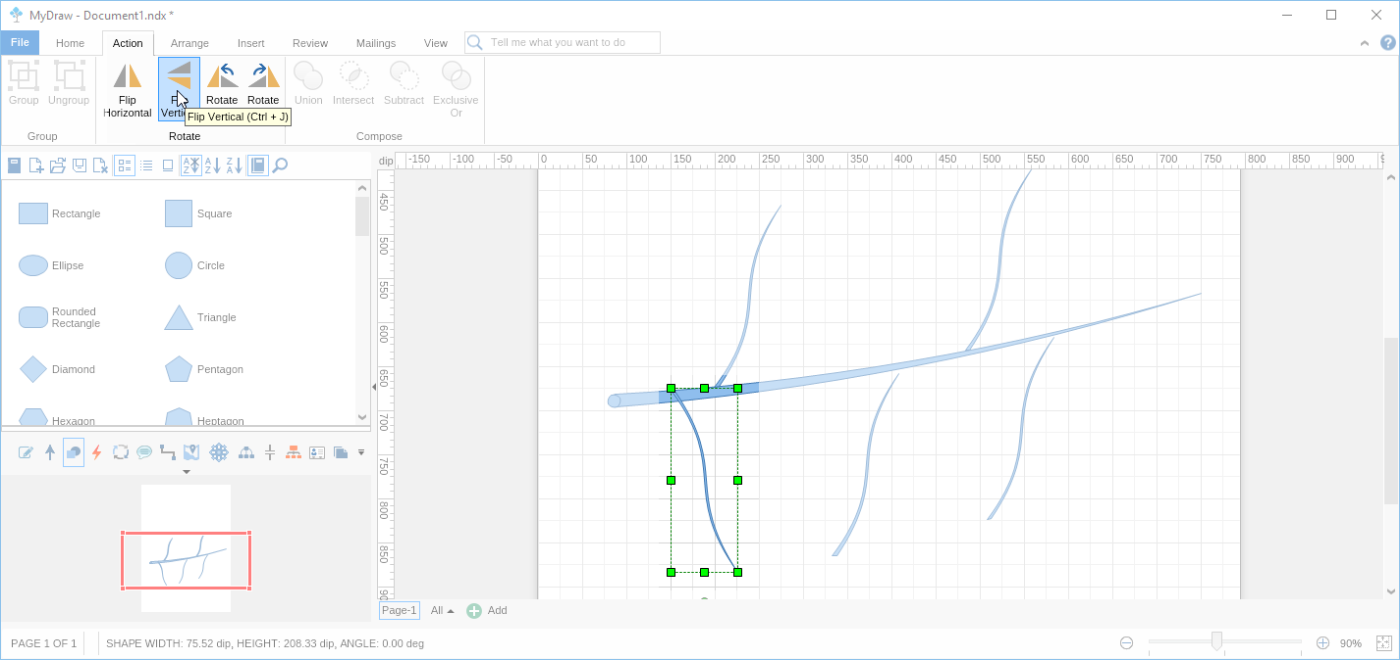Select the lightning bolt library icon

coord(97,453)
